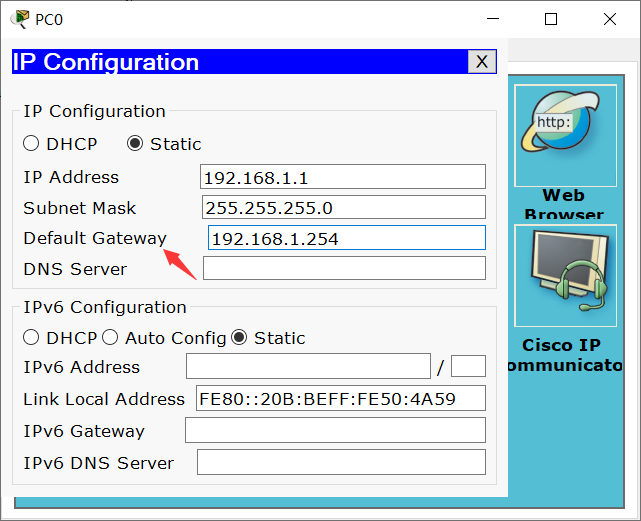Open the Web Browser desktop app icon

click(x=565, y=135)
